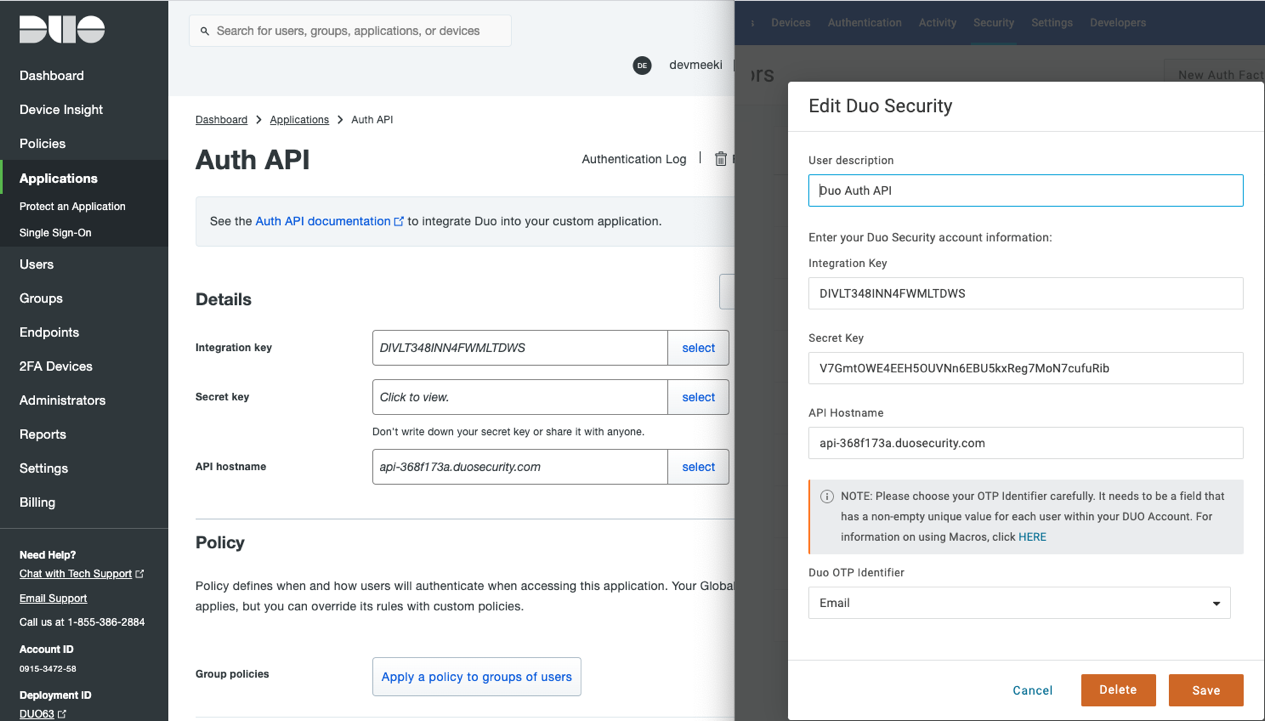Click the DE user avatar icon
Screen dimensions: 1265x721
coord(642,65)
